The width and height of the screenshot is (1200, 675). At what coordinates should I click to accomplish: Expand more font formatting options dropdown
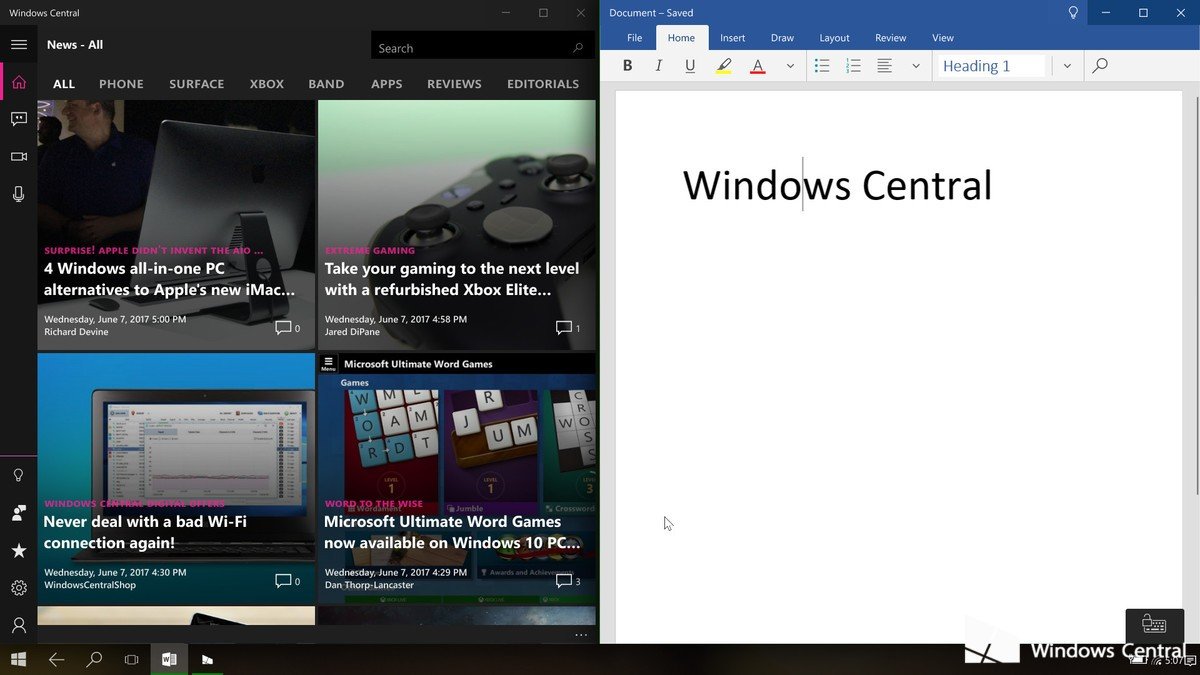pyautogui.click(x=790, y=66)
